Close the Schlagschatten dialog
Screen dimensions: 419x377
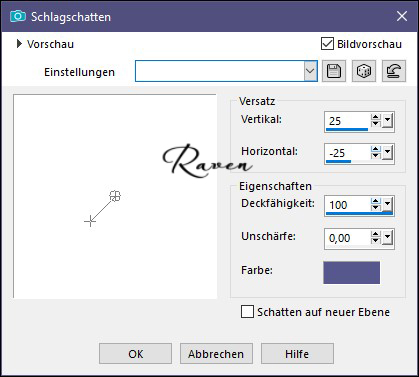click(x=402, y=16)
